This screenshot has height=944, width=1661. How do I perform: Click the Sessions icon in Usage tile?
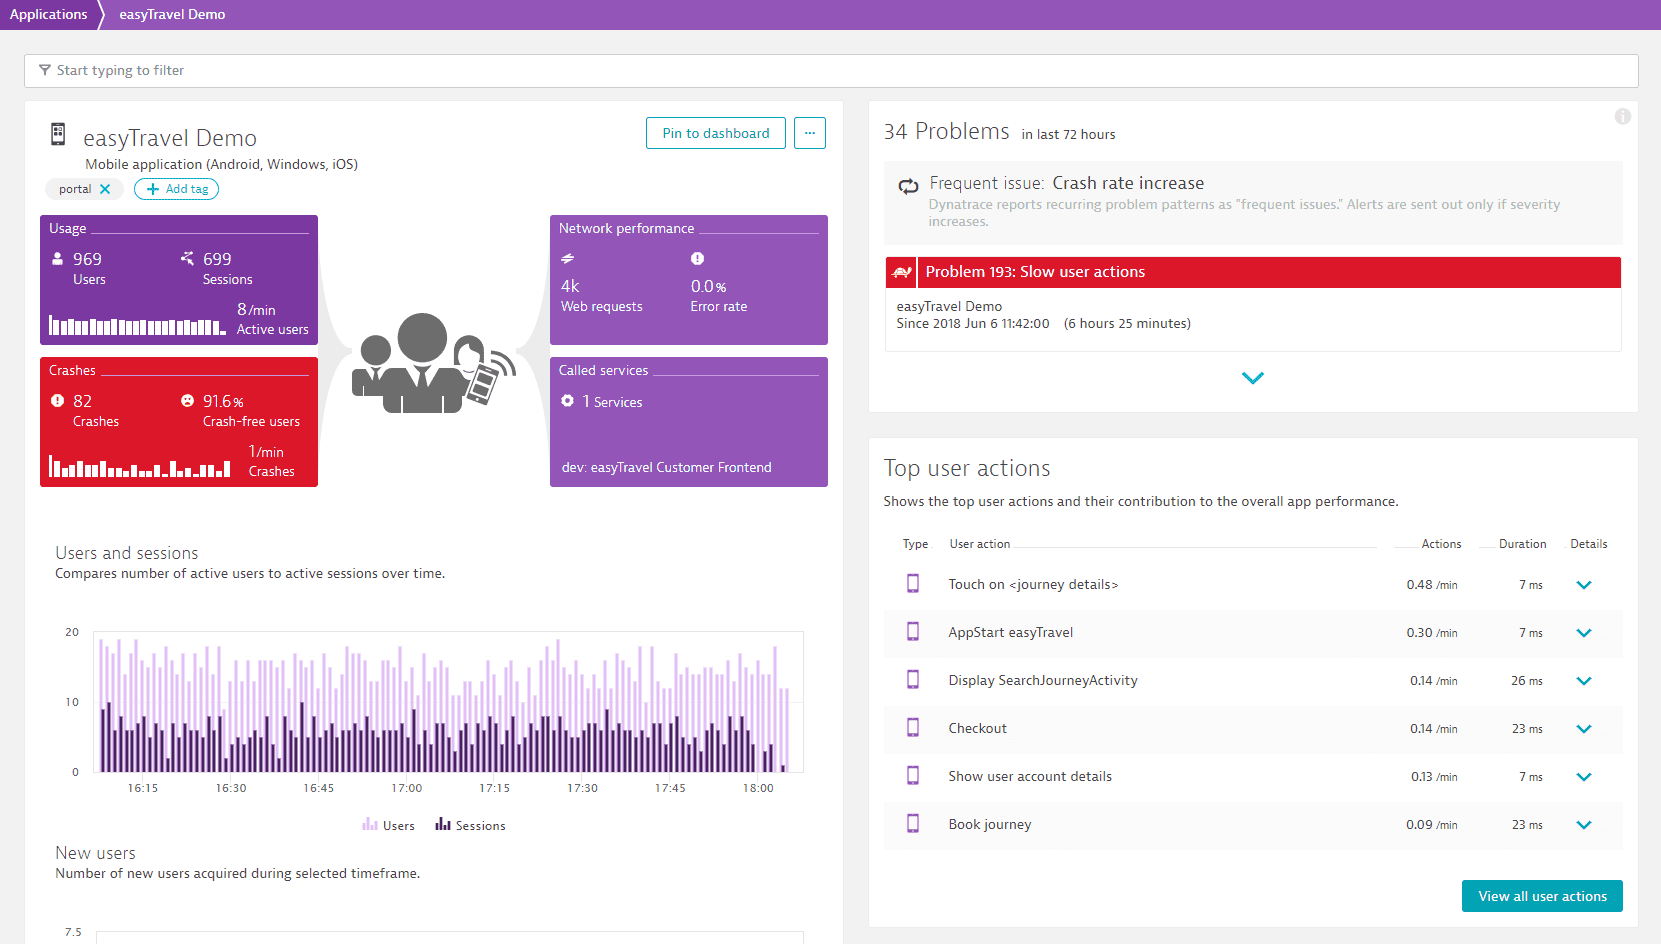pyautogui.click(x=187, y=258)
